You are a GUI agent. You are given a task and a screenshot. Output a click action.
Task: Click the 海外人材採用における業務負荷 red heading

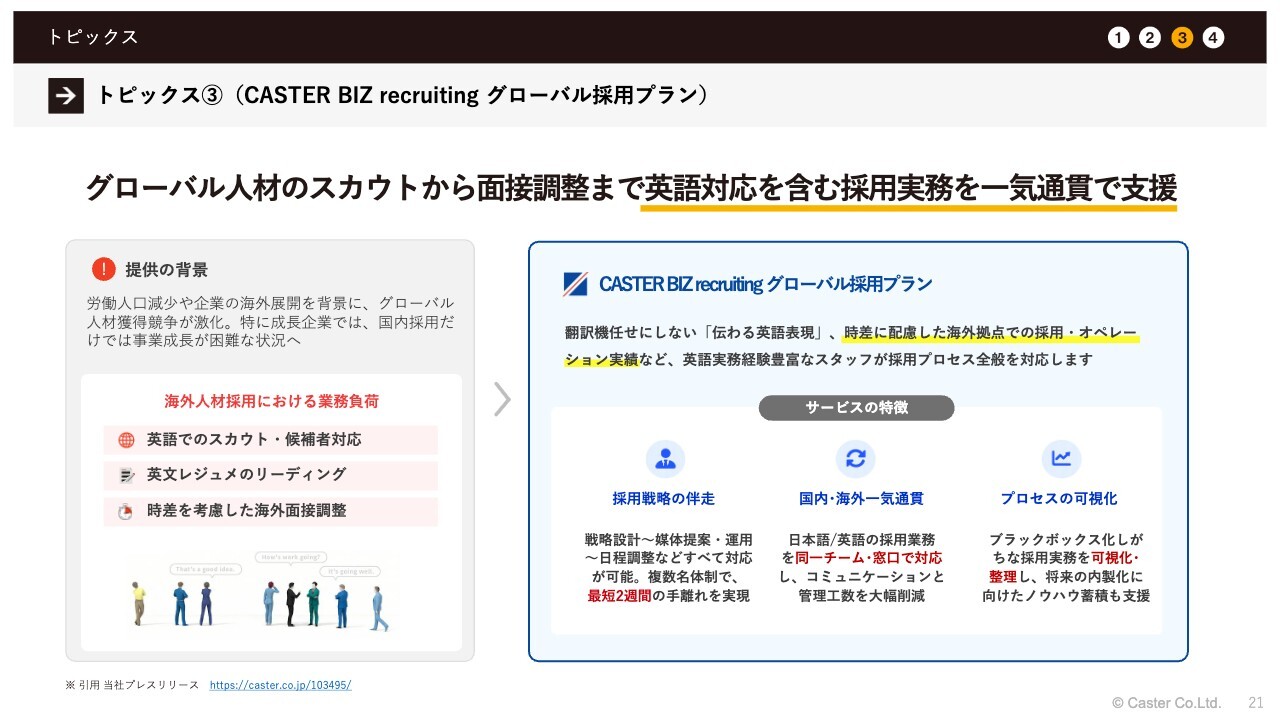click(271, 401)
